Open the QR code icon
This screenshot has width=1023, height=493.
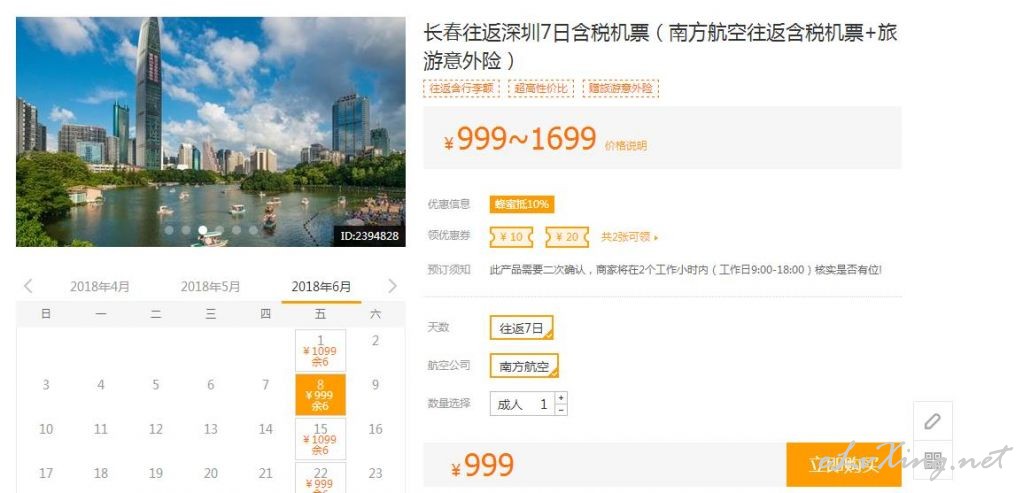(932, 460)
